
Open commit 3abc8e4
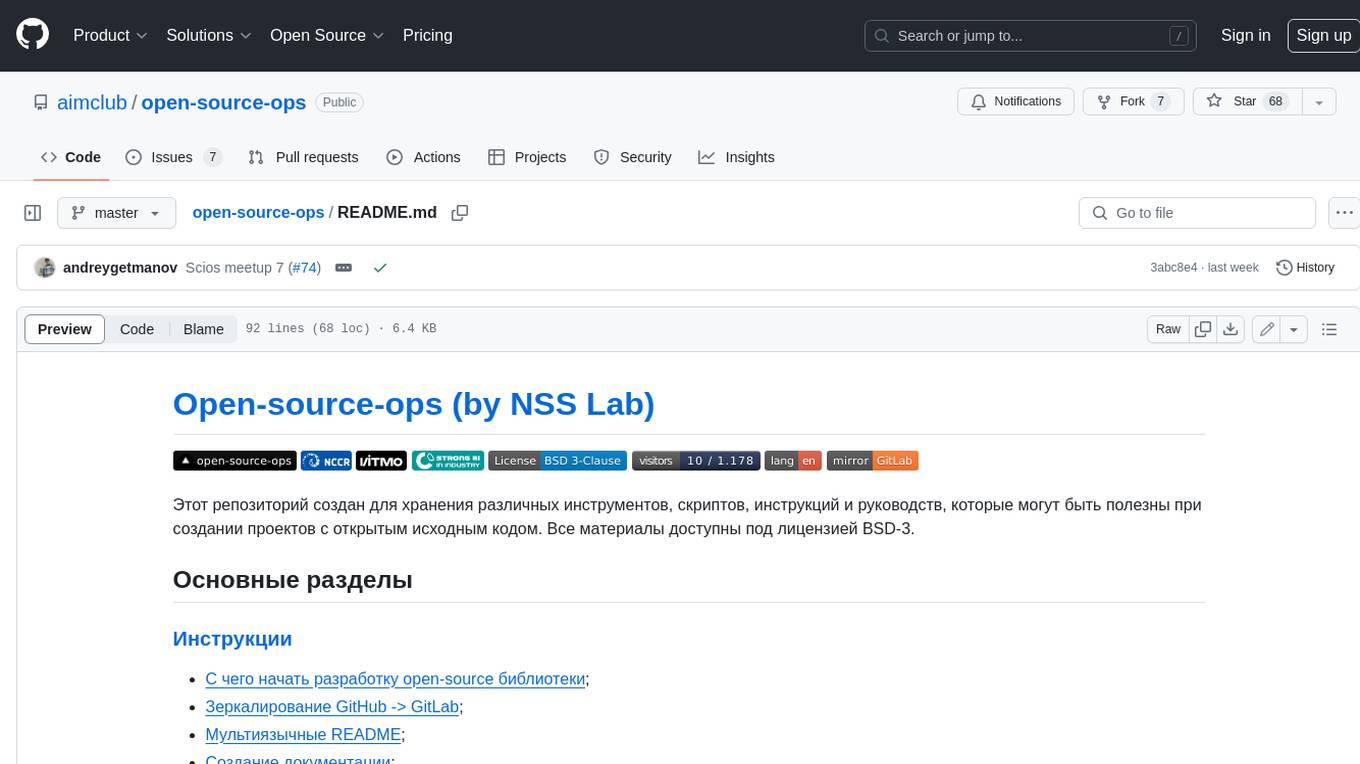(1173, 268)
